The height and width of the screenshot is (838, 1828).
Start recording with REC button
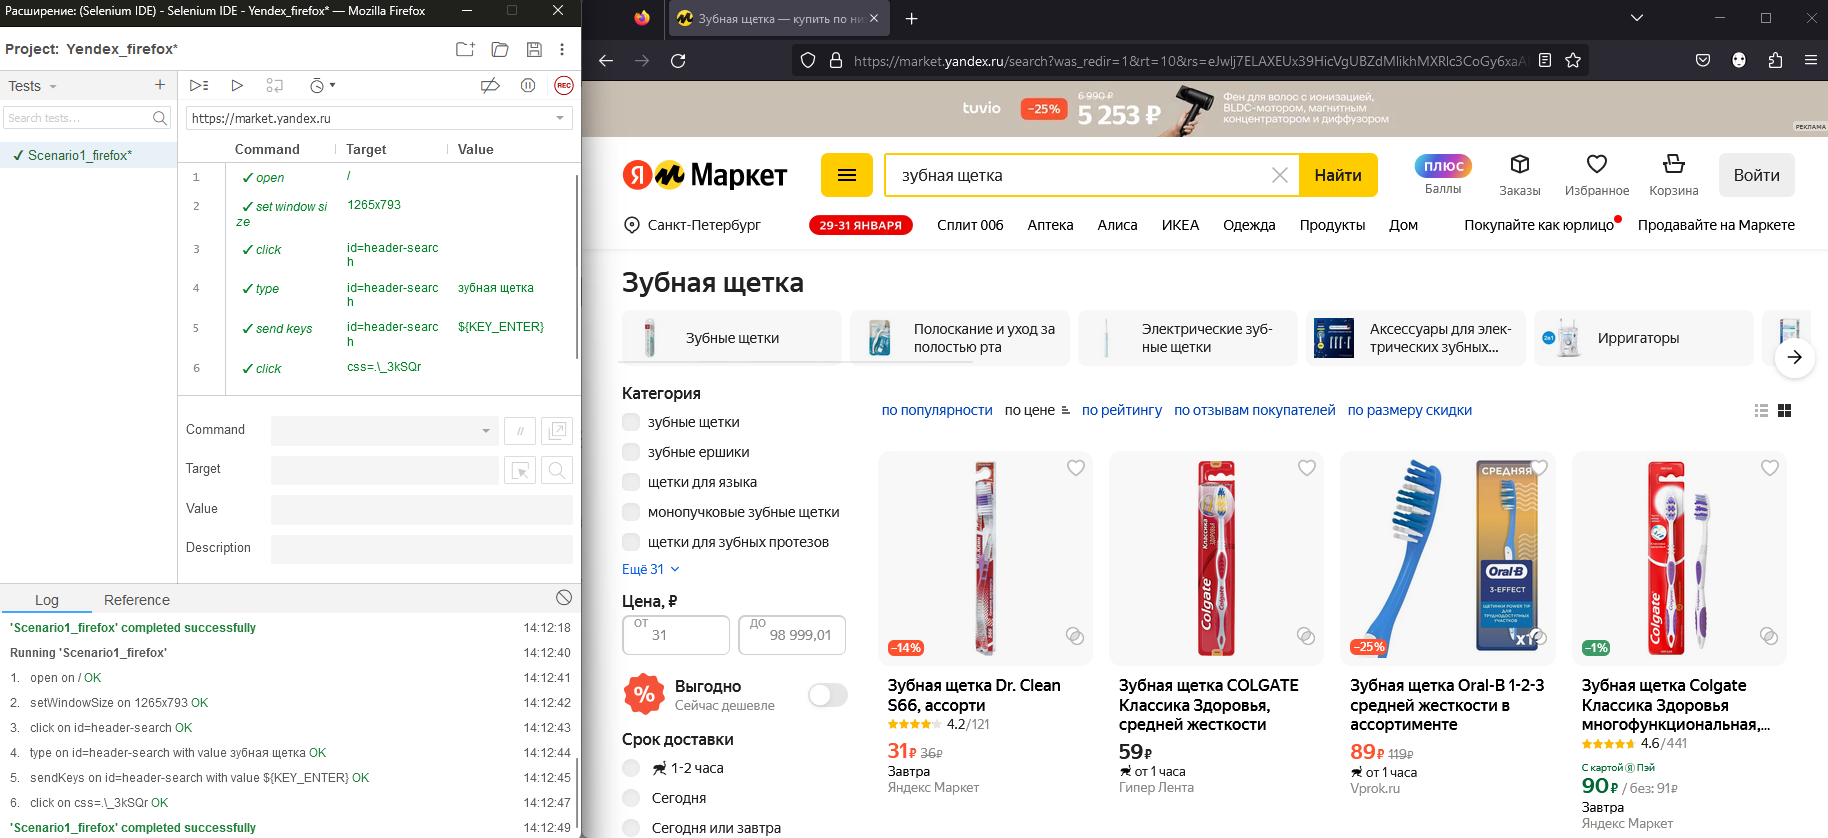[564, 86]
